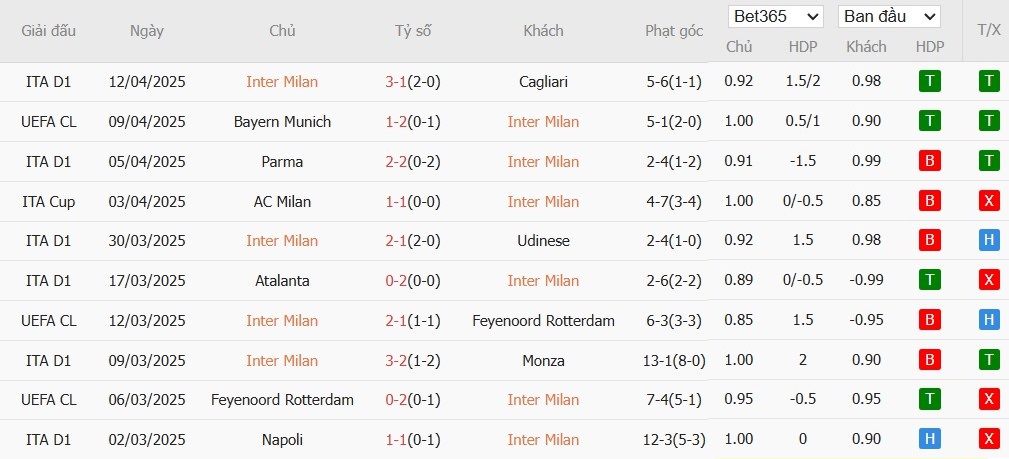
Task: Open the Bet365 bookmaker dropdown
Action: click(776, 17)
